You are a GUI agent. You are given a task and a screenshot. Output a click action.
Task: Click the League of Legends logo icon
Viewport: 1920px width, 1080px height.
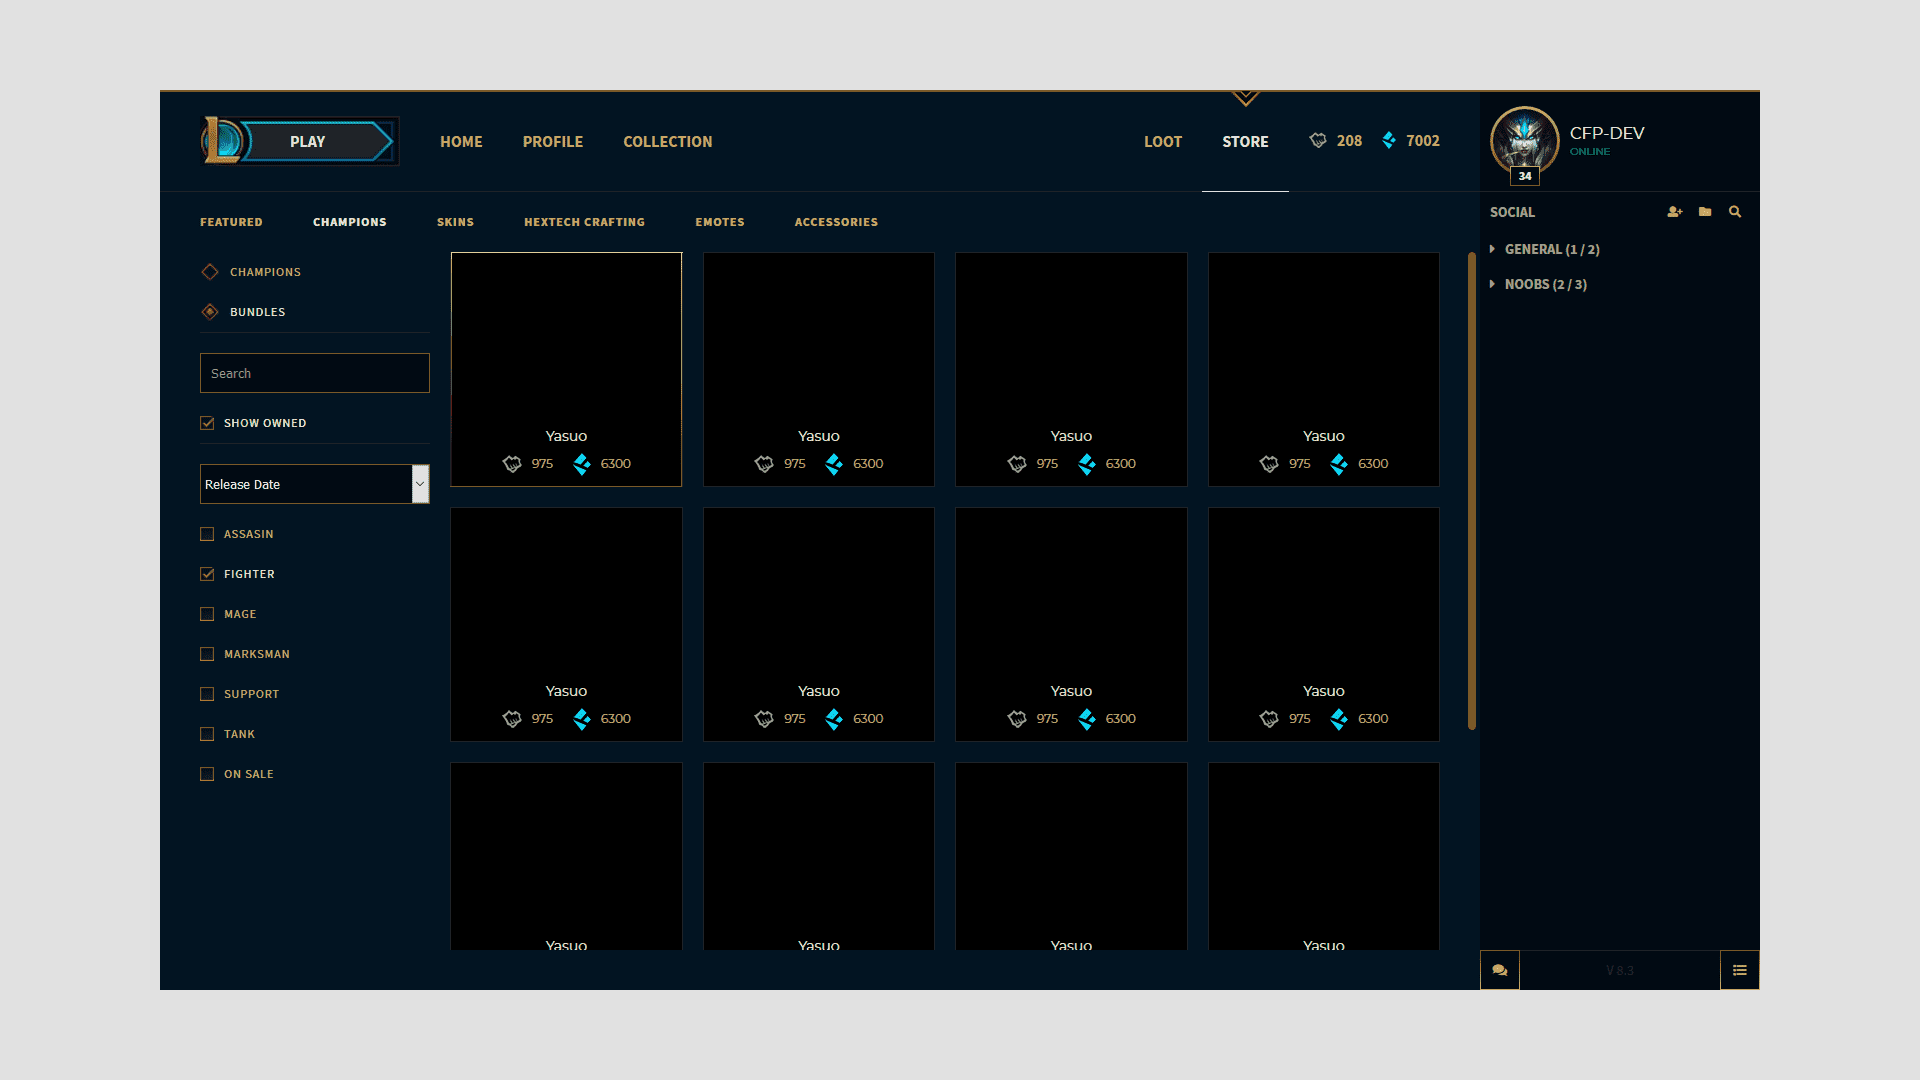pyautogui.click(x=221, y=140)
